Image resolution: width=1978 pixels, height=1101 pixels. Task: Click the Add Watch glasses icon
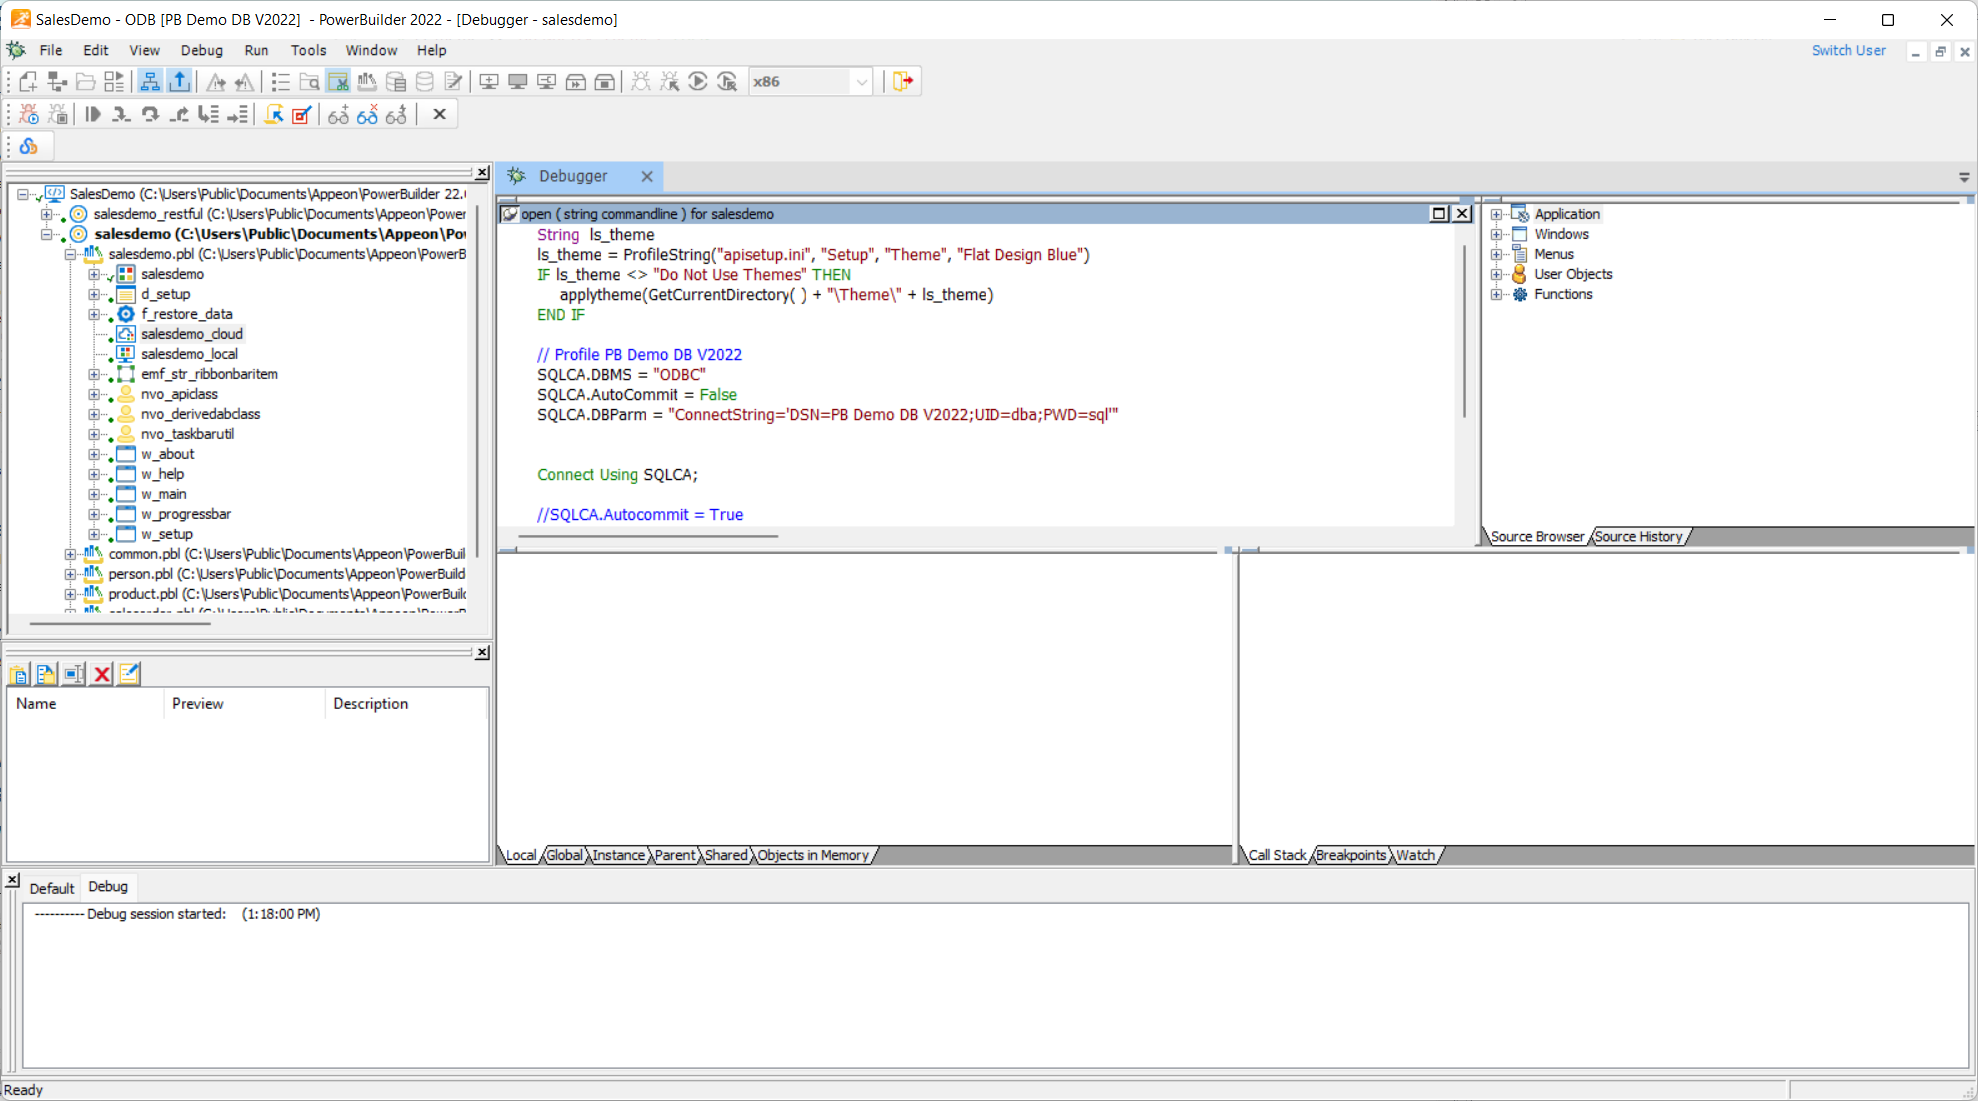tap(338, 115)
